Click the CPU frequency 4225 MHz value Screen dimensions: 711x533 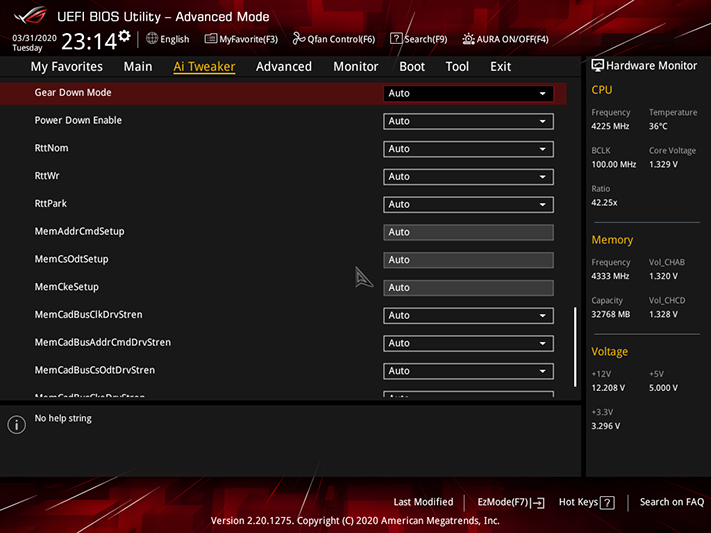(x=610, y=126)
